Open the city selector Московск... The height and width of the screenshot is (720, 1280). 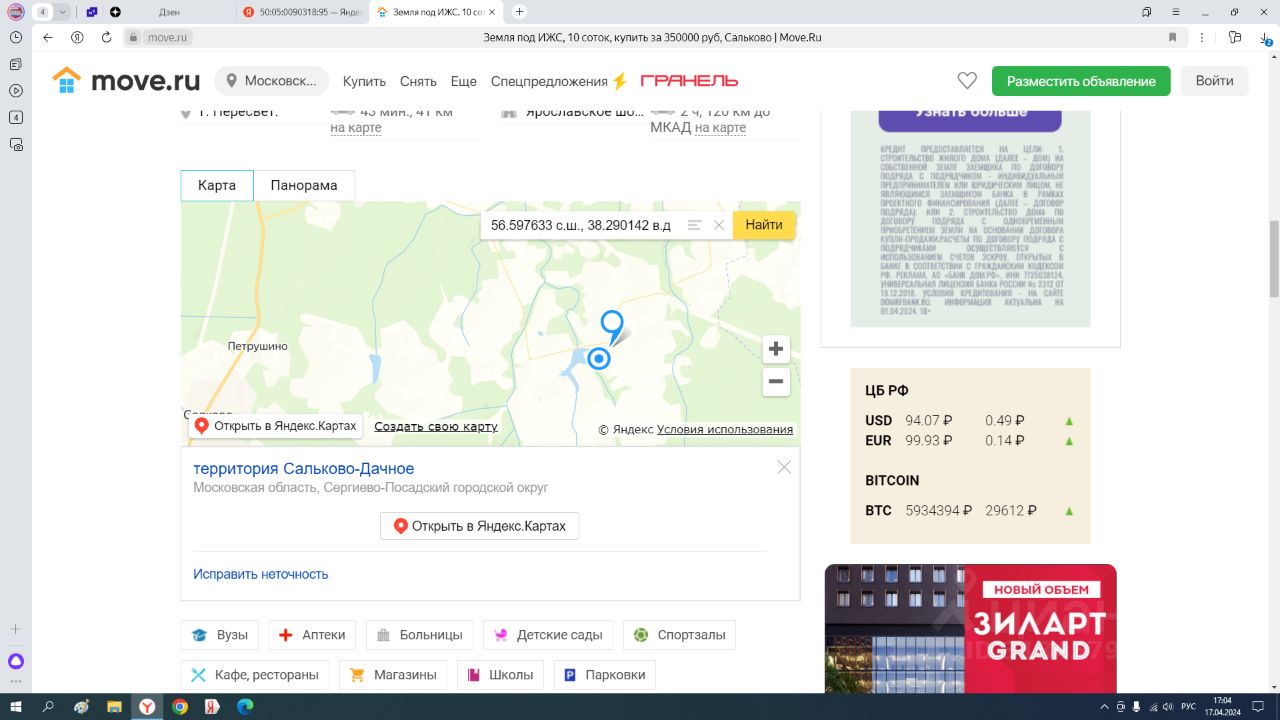pyautogui.click(x=273, y=81)
